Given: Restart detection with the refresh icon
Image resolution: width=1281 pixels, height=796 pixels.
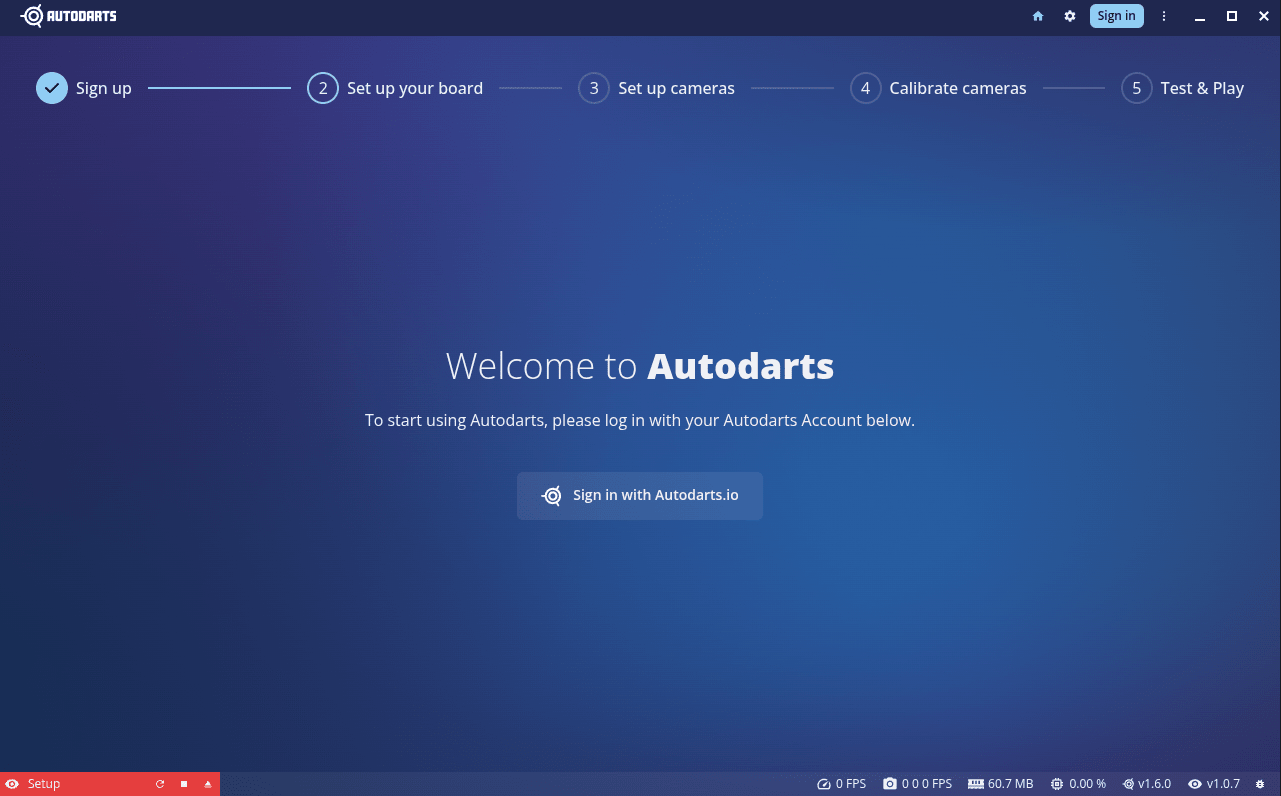Looking at the screenshot, I should click(x=160, y=784).
